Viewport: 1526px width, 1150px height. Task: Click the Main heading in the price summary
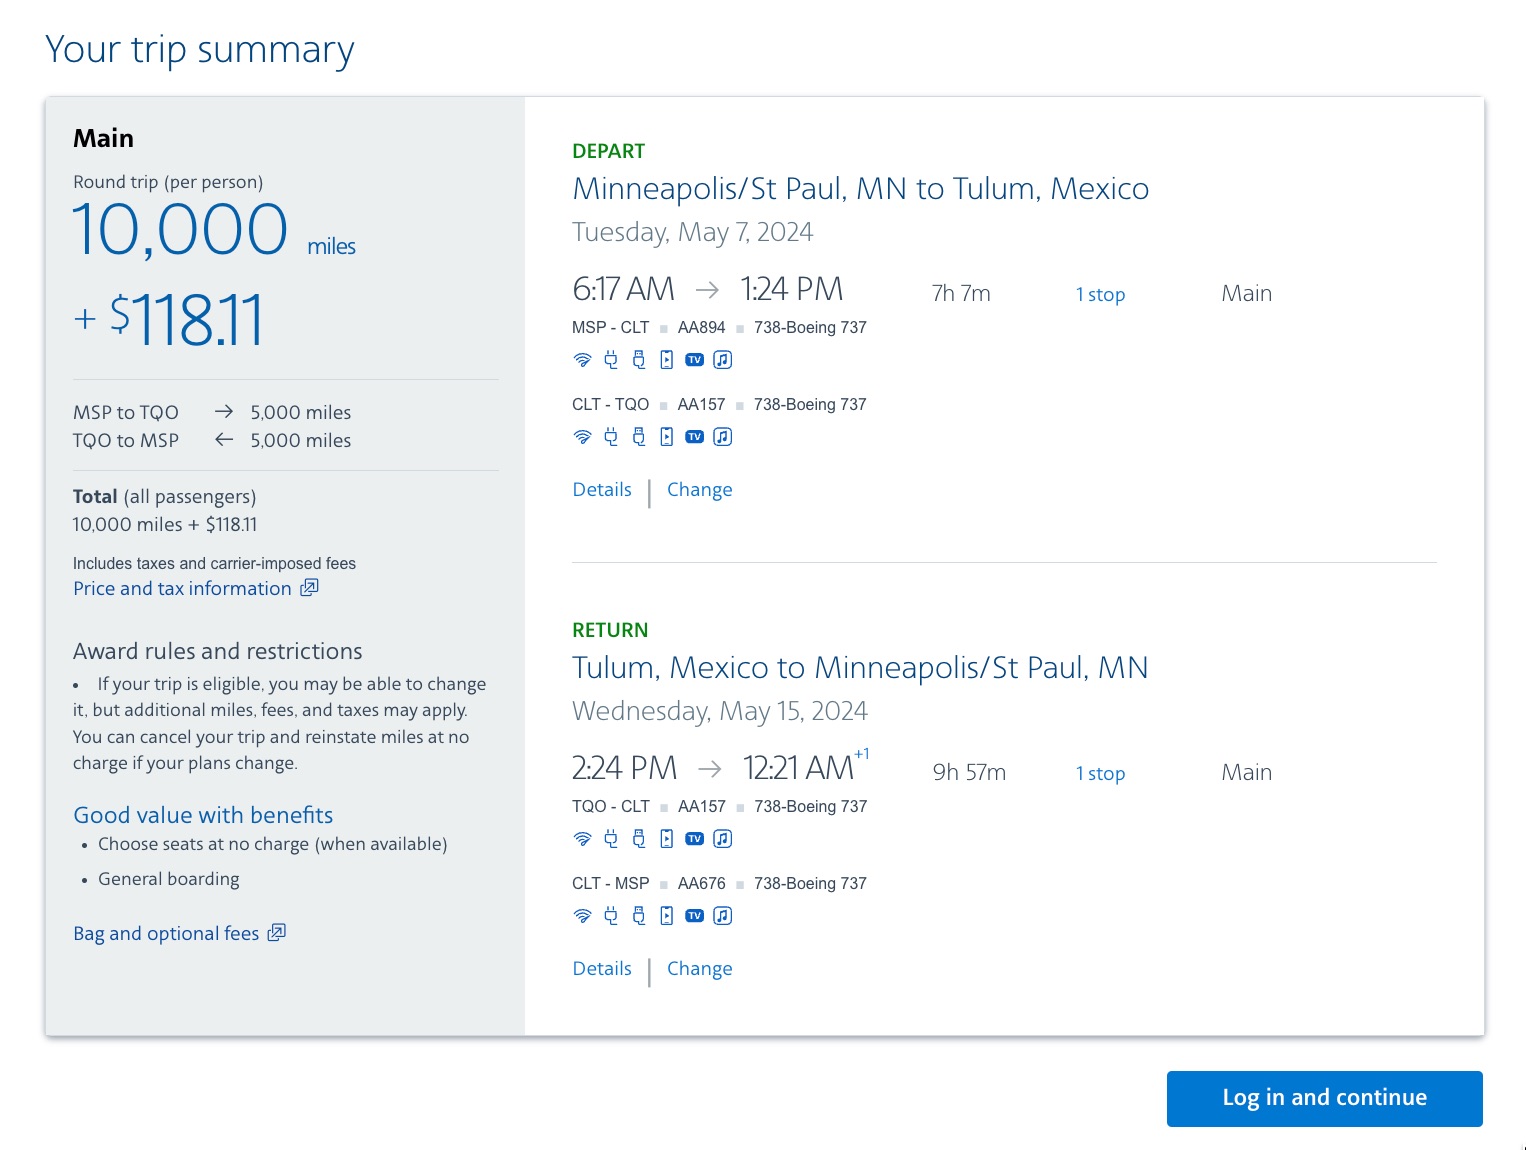pyautogui.click(x=102, y=137)
